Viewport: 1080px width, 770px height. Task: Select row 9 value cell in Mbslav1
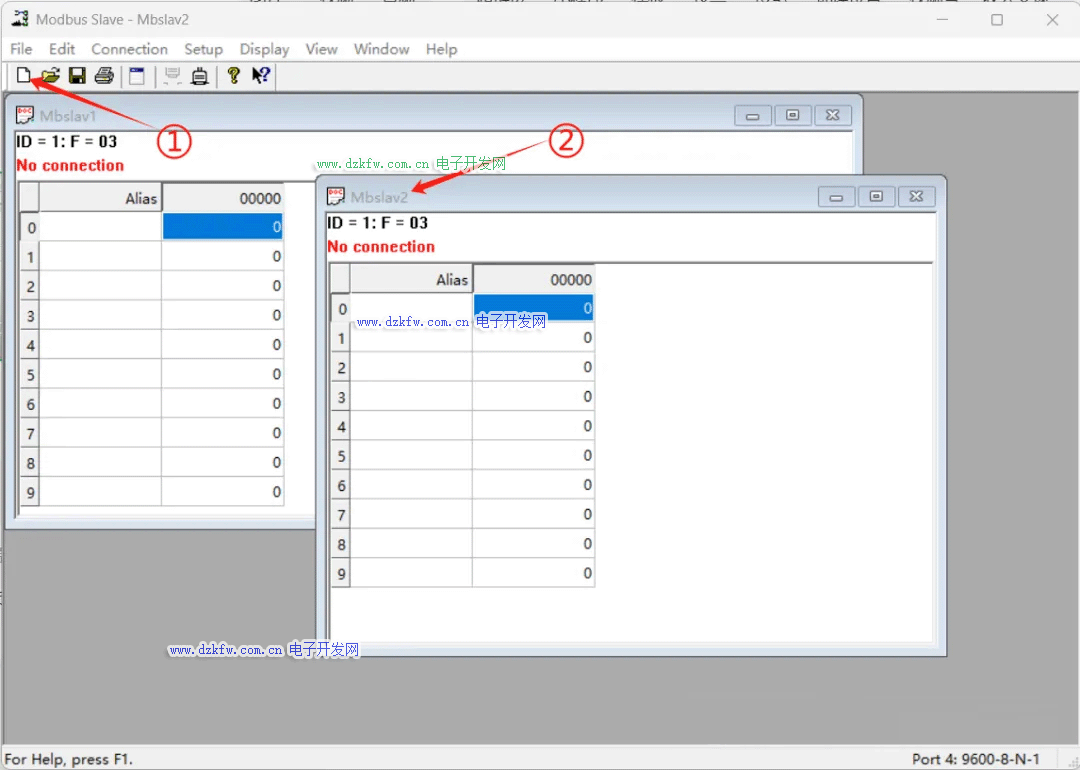tap(222, 492)
